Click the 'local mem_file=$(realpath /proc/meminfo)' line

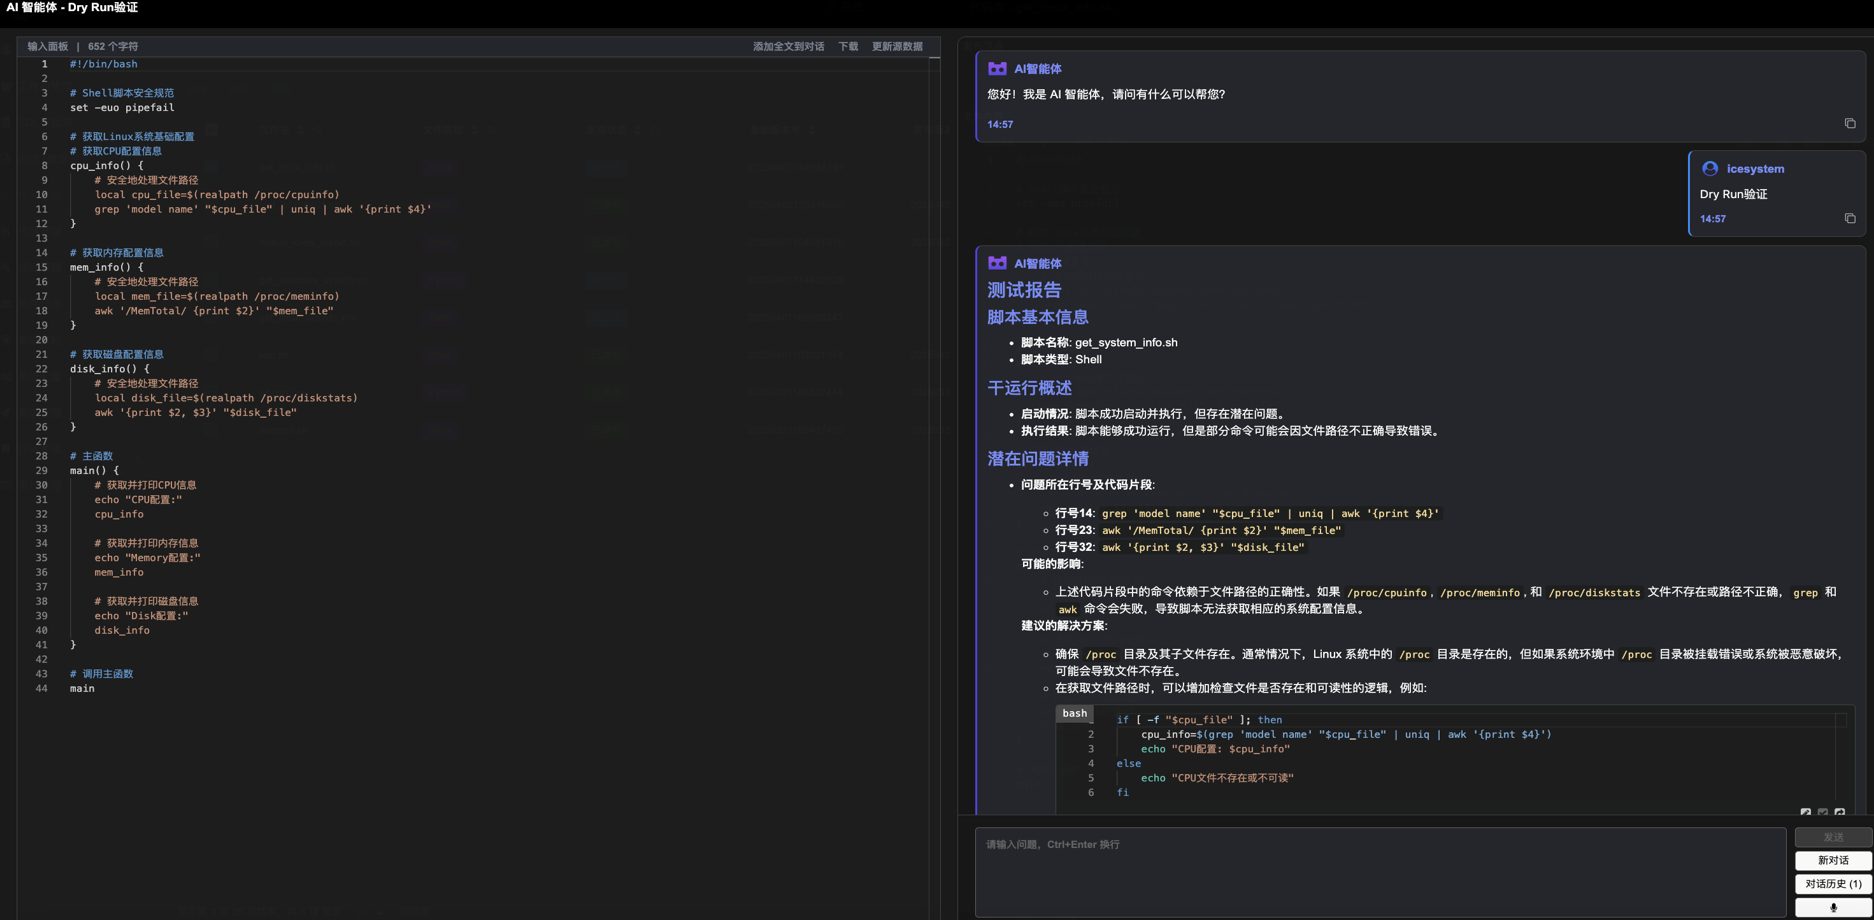pos(217,296)
